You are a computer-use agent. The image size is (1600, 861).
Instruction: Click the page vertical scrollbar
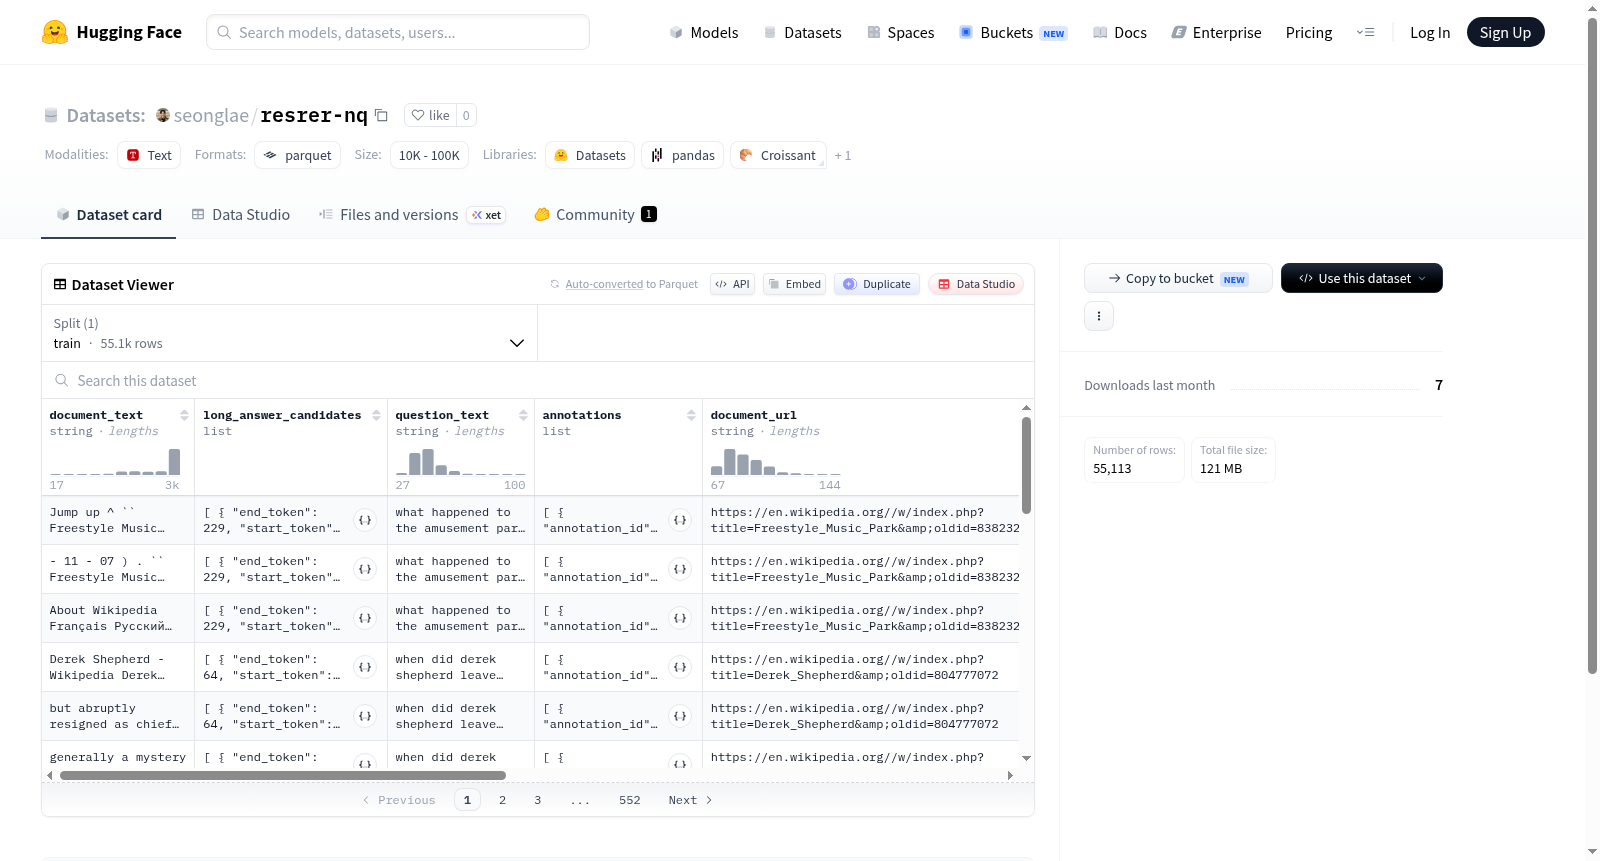(1592, 345)
